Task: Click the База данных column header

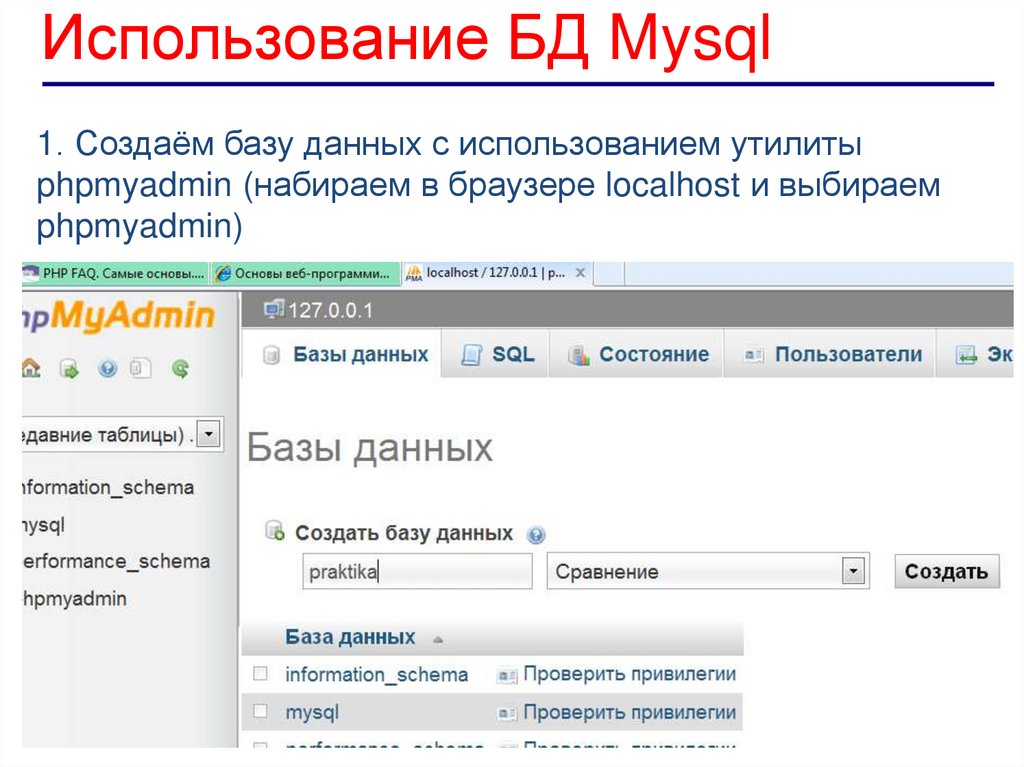Action: coord(350,637)
